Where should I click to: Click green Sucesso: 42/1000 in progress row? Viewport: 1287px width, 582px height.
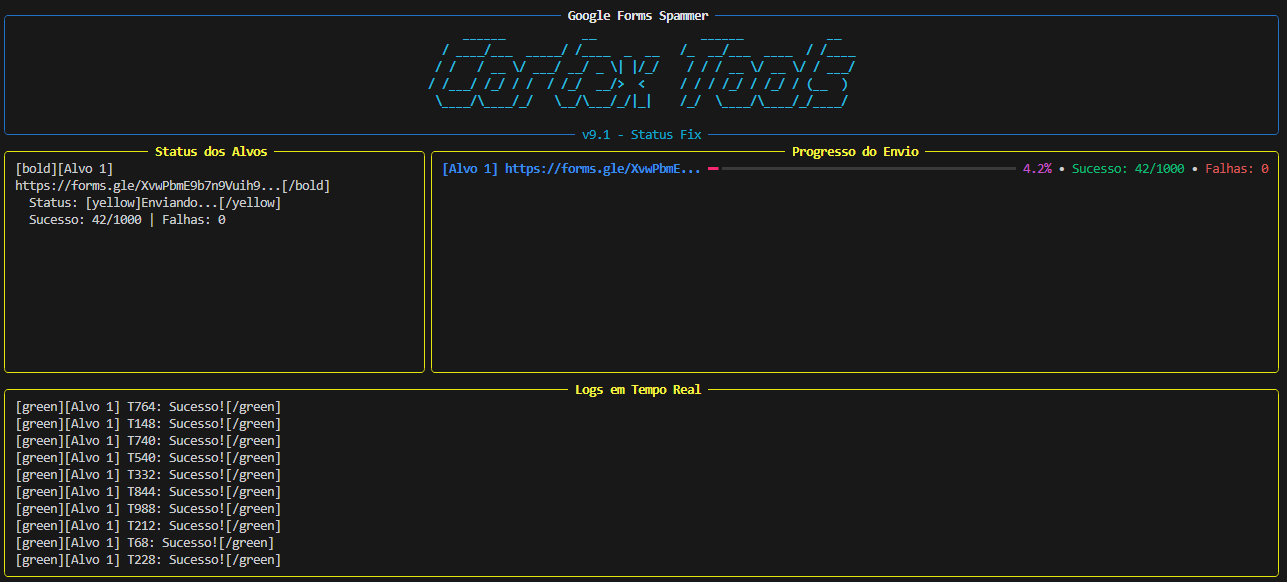click(x=1128, y=169)
